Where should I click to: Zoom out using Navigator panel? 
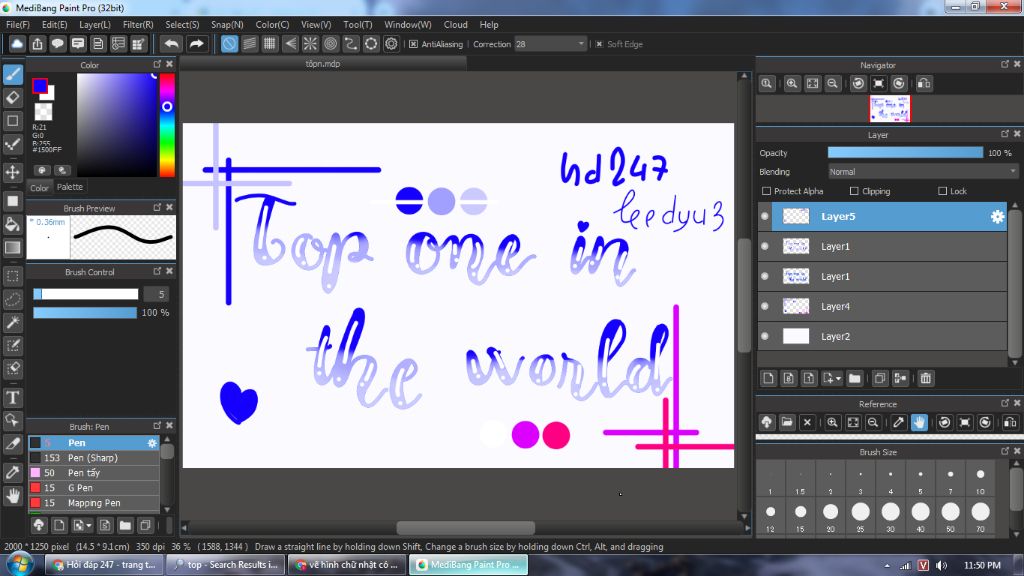click(x=833, y=84)
